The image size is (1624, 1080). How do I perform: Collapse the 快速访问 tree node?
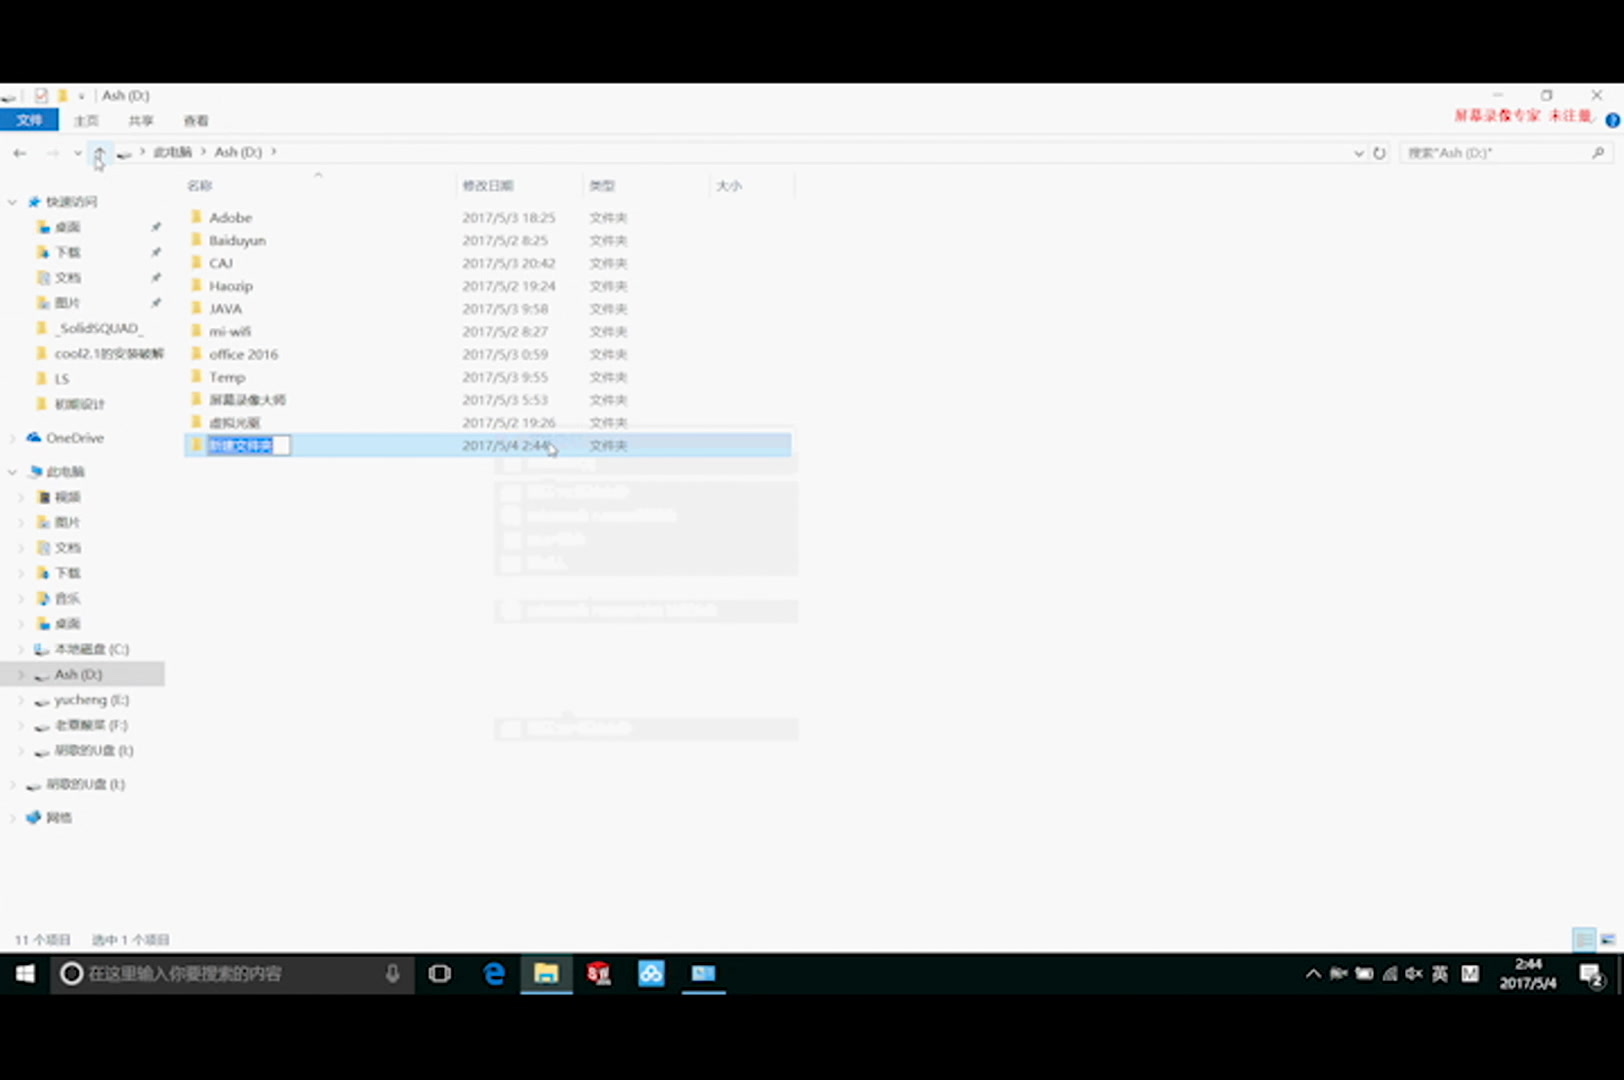[x=12, y=202]
